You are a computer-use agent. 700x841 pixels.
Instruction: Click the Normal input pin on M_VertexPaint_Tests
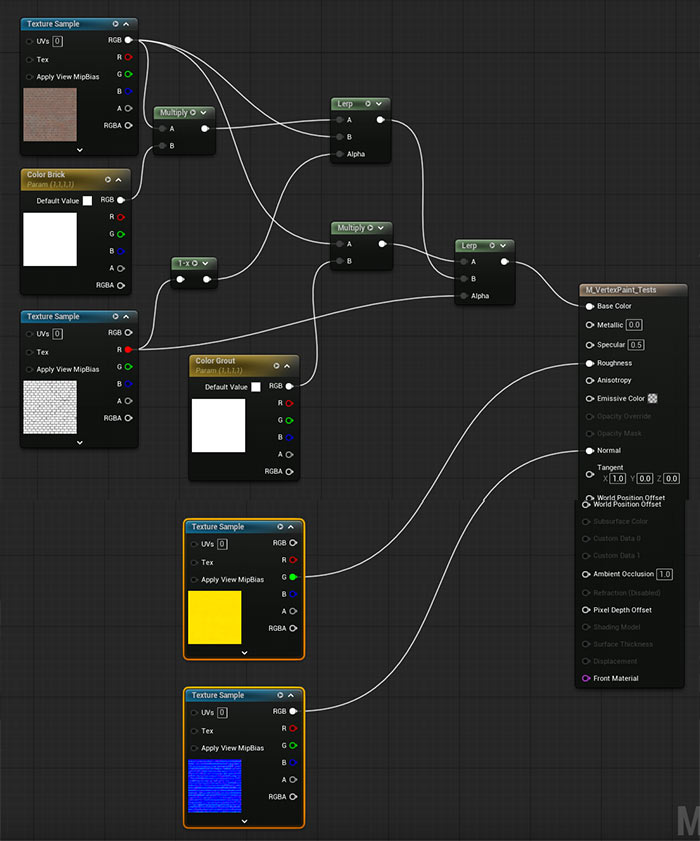click(589, 450)
